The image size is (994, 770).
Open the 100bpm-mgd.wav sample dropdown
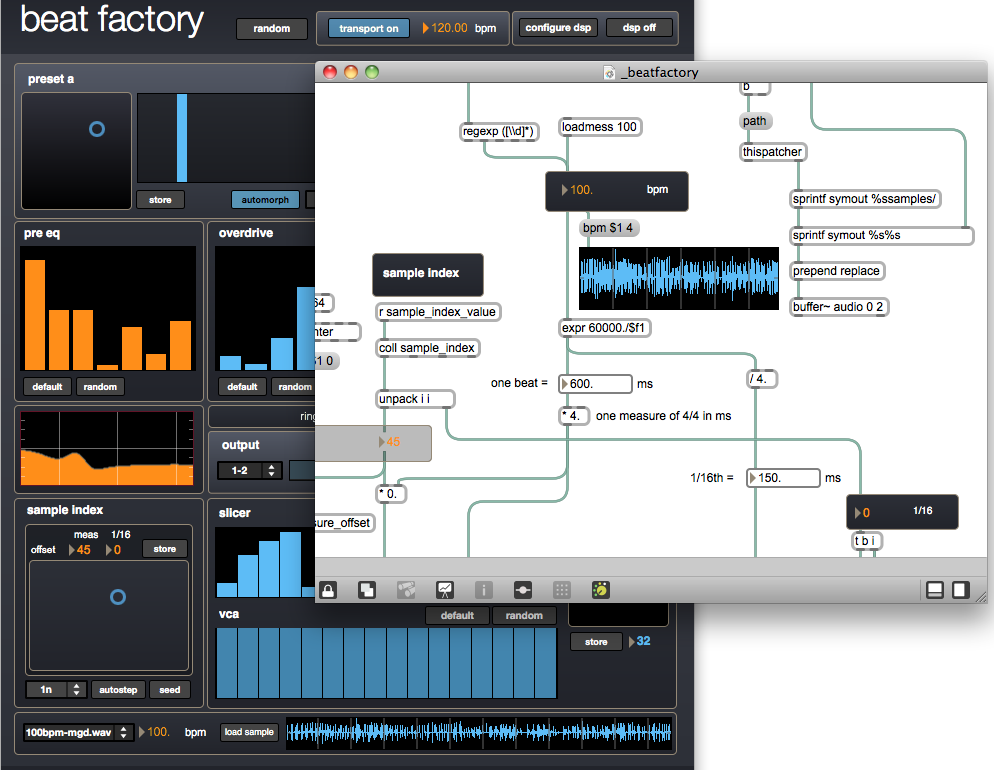[x=77, y=732]
